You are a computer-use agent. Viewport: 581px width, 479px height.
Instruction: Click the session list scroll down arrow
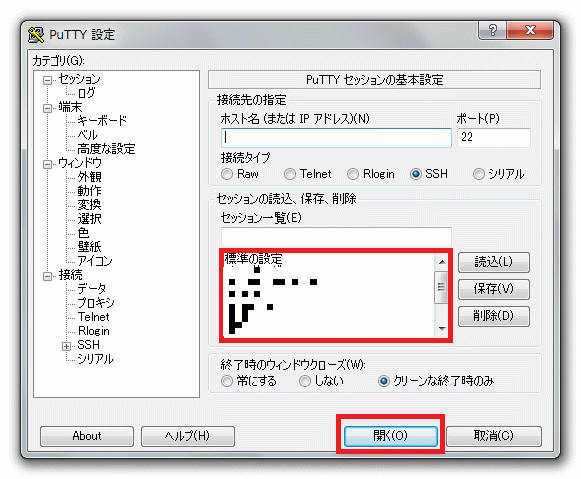tap(442, 328)
